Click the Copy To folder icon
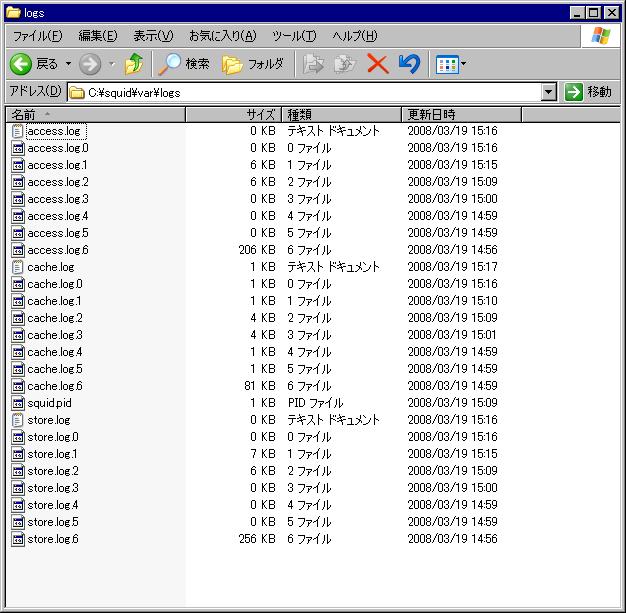This screenshot has width=626, height=613. [x=345, y=64]
